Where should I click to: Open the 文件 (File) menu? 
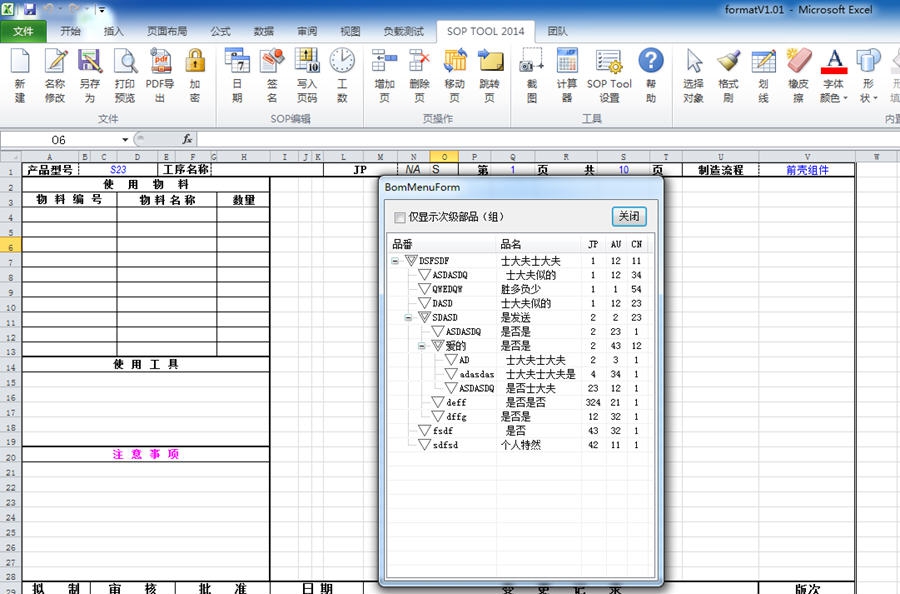24,31
